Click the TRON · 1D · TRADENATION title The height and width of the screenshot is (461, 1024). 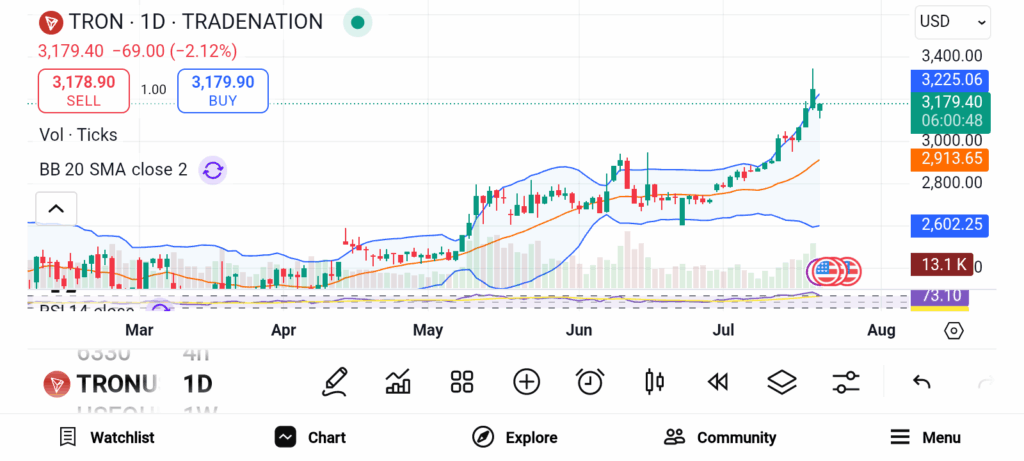coord(196,22)
